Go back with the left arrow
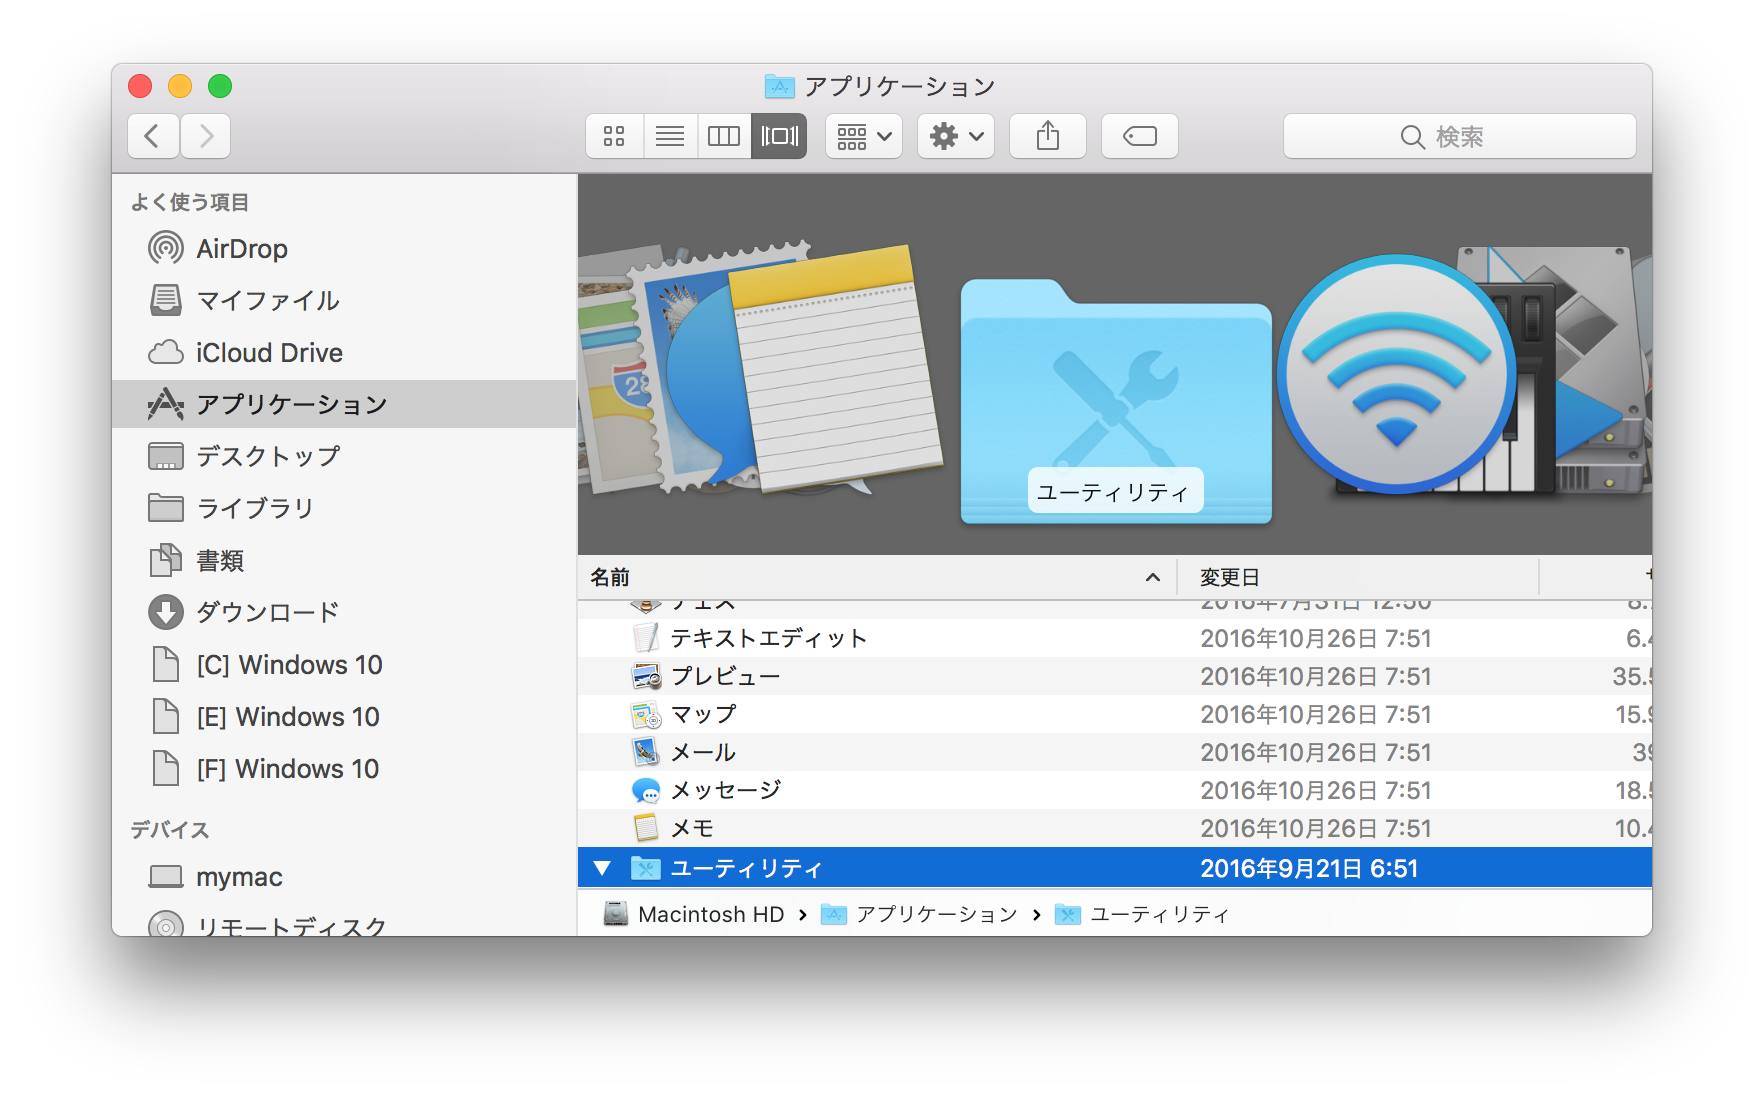This screenshot has height=1096, width=1764. click(x=153, y=136)
